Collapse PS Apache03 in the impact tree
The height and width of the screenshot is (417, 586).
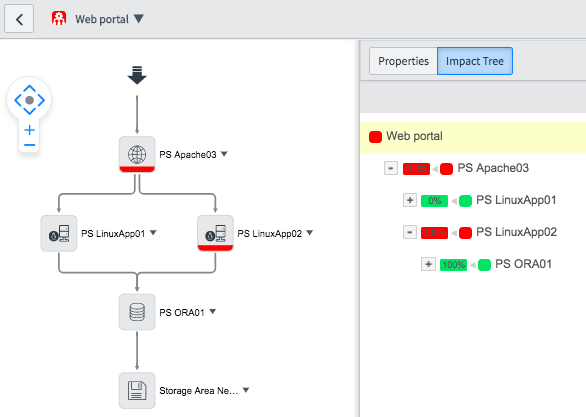(x=391, y=168)
